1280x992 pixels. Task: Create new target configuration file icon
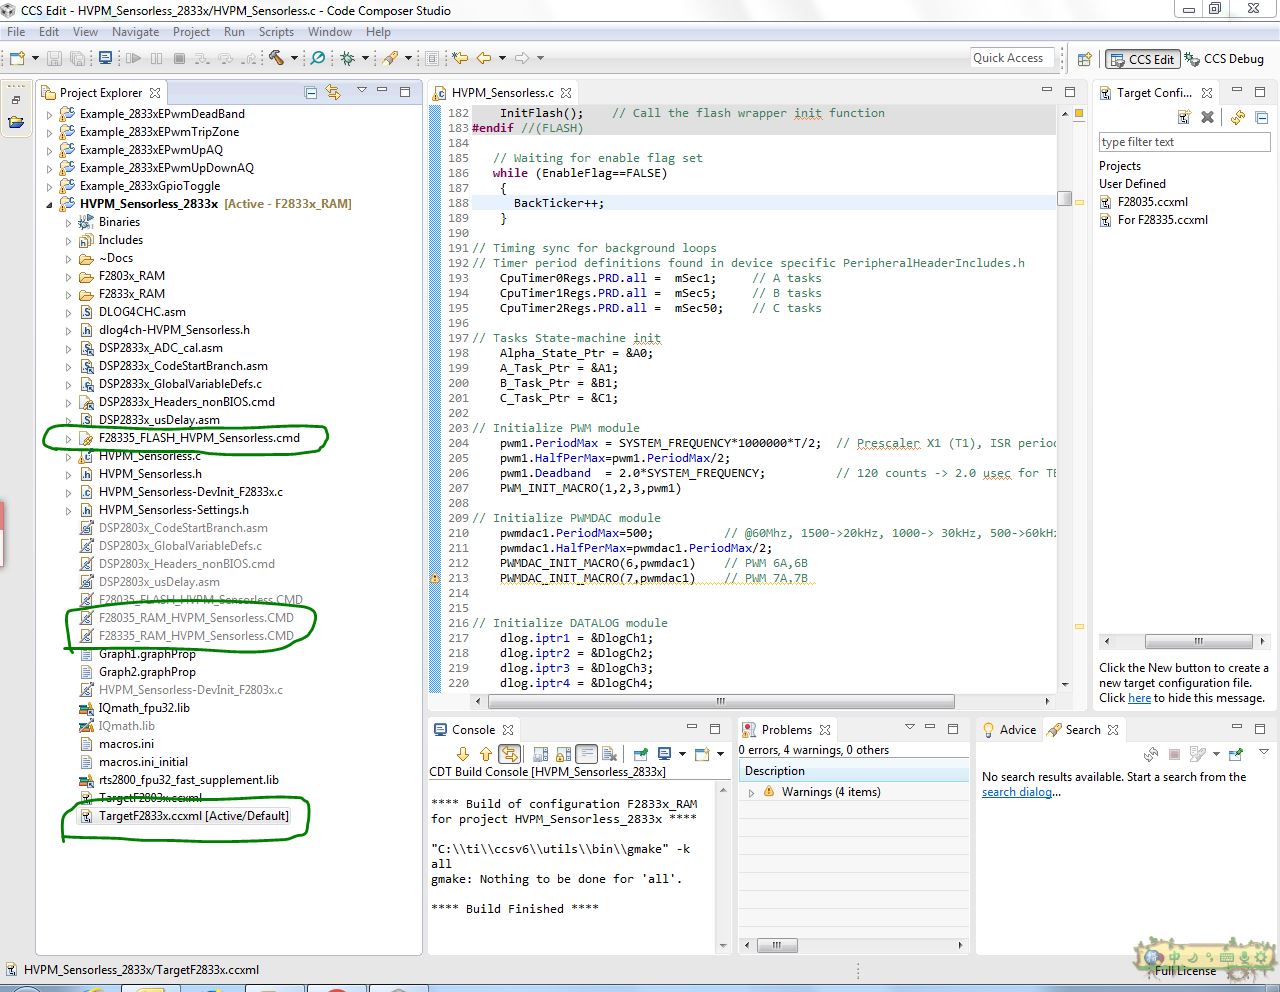(1184, 117)
